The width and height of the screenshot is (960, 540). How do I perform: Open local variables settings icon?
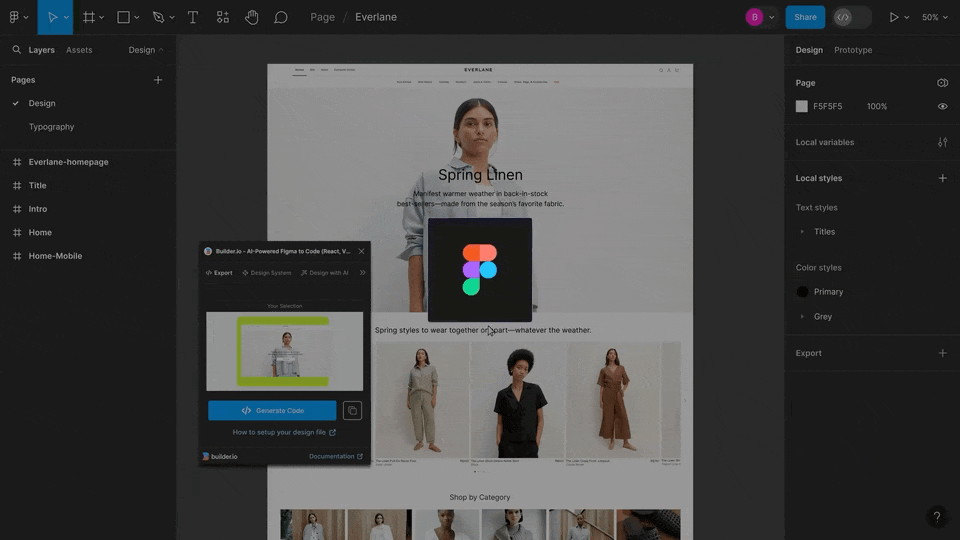[x=942, y=142]
